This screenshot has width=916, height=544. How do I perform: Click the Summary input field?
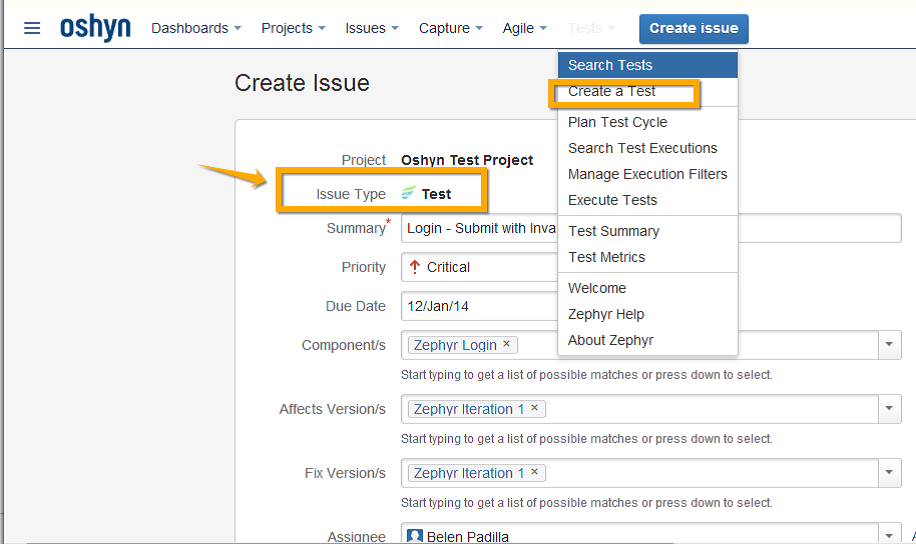point(651,228)
